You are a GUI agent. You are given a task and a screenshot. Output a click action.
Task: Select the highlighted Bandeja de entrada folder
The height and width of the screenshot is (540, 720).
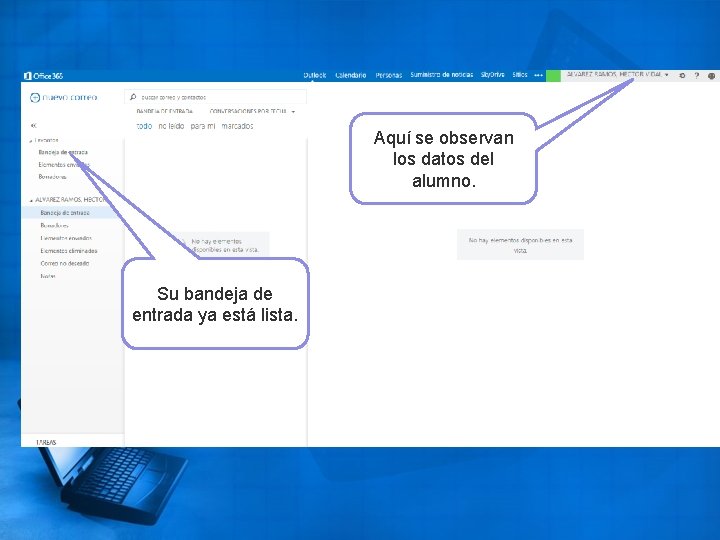(72, 213)
